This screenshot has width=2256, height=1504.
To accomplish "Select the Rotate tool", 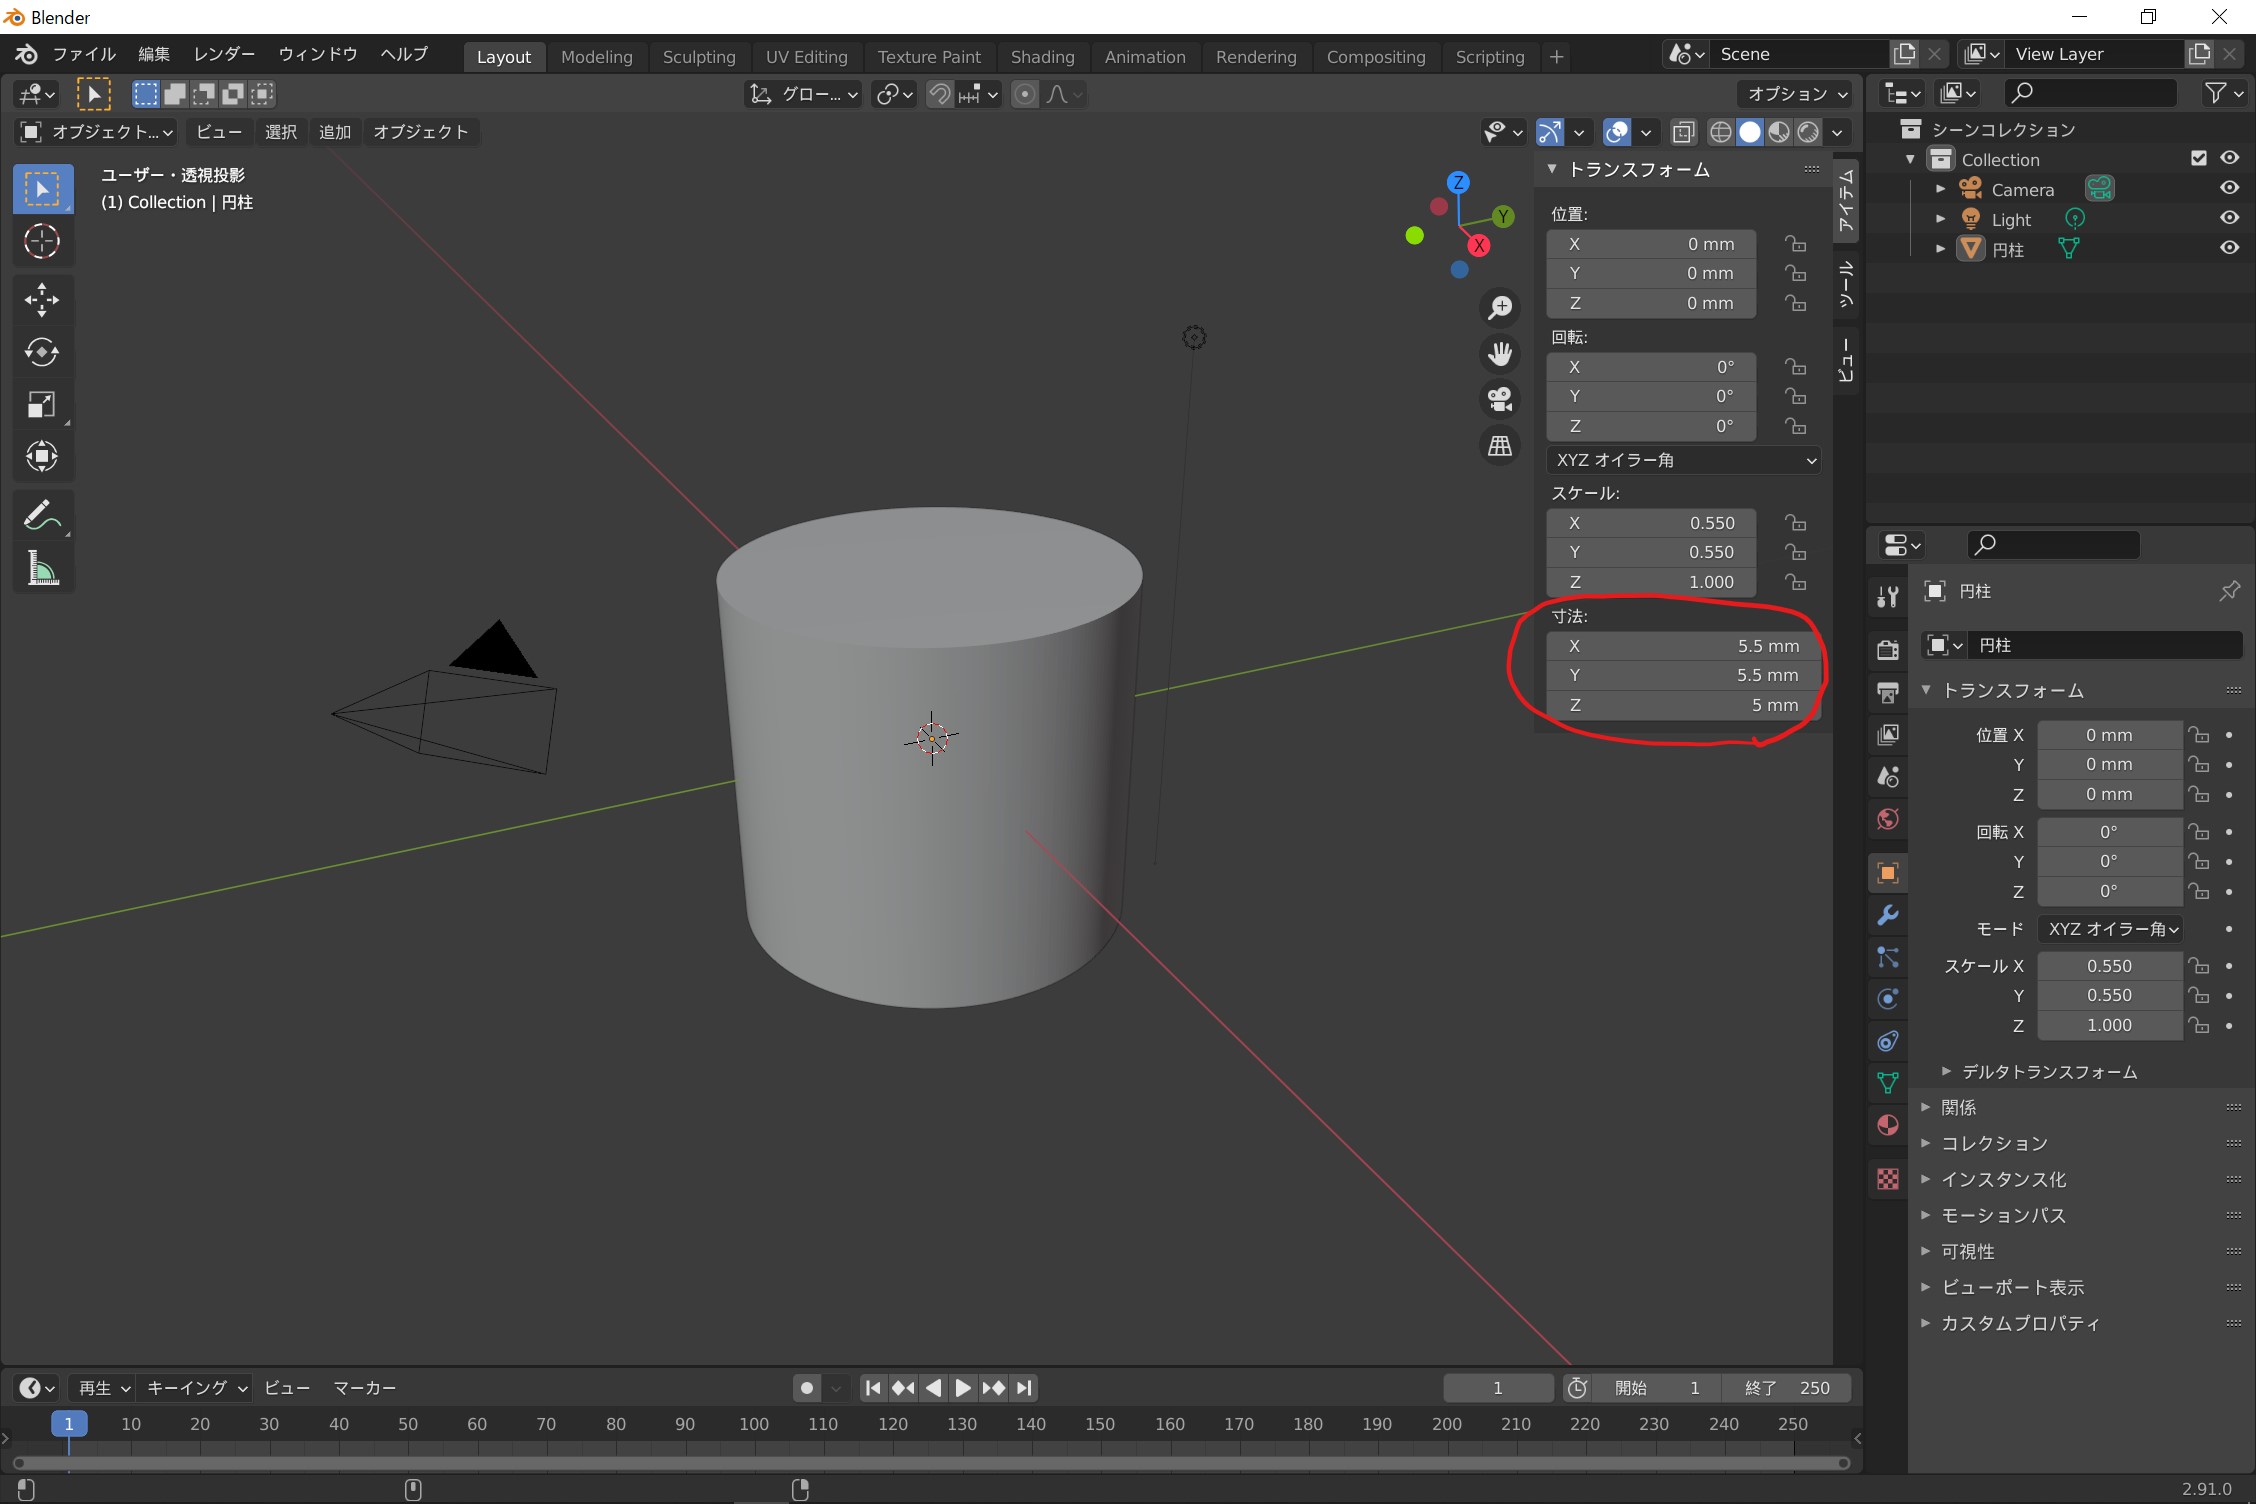I will click(x=41, y=352).
